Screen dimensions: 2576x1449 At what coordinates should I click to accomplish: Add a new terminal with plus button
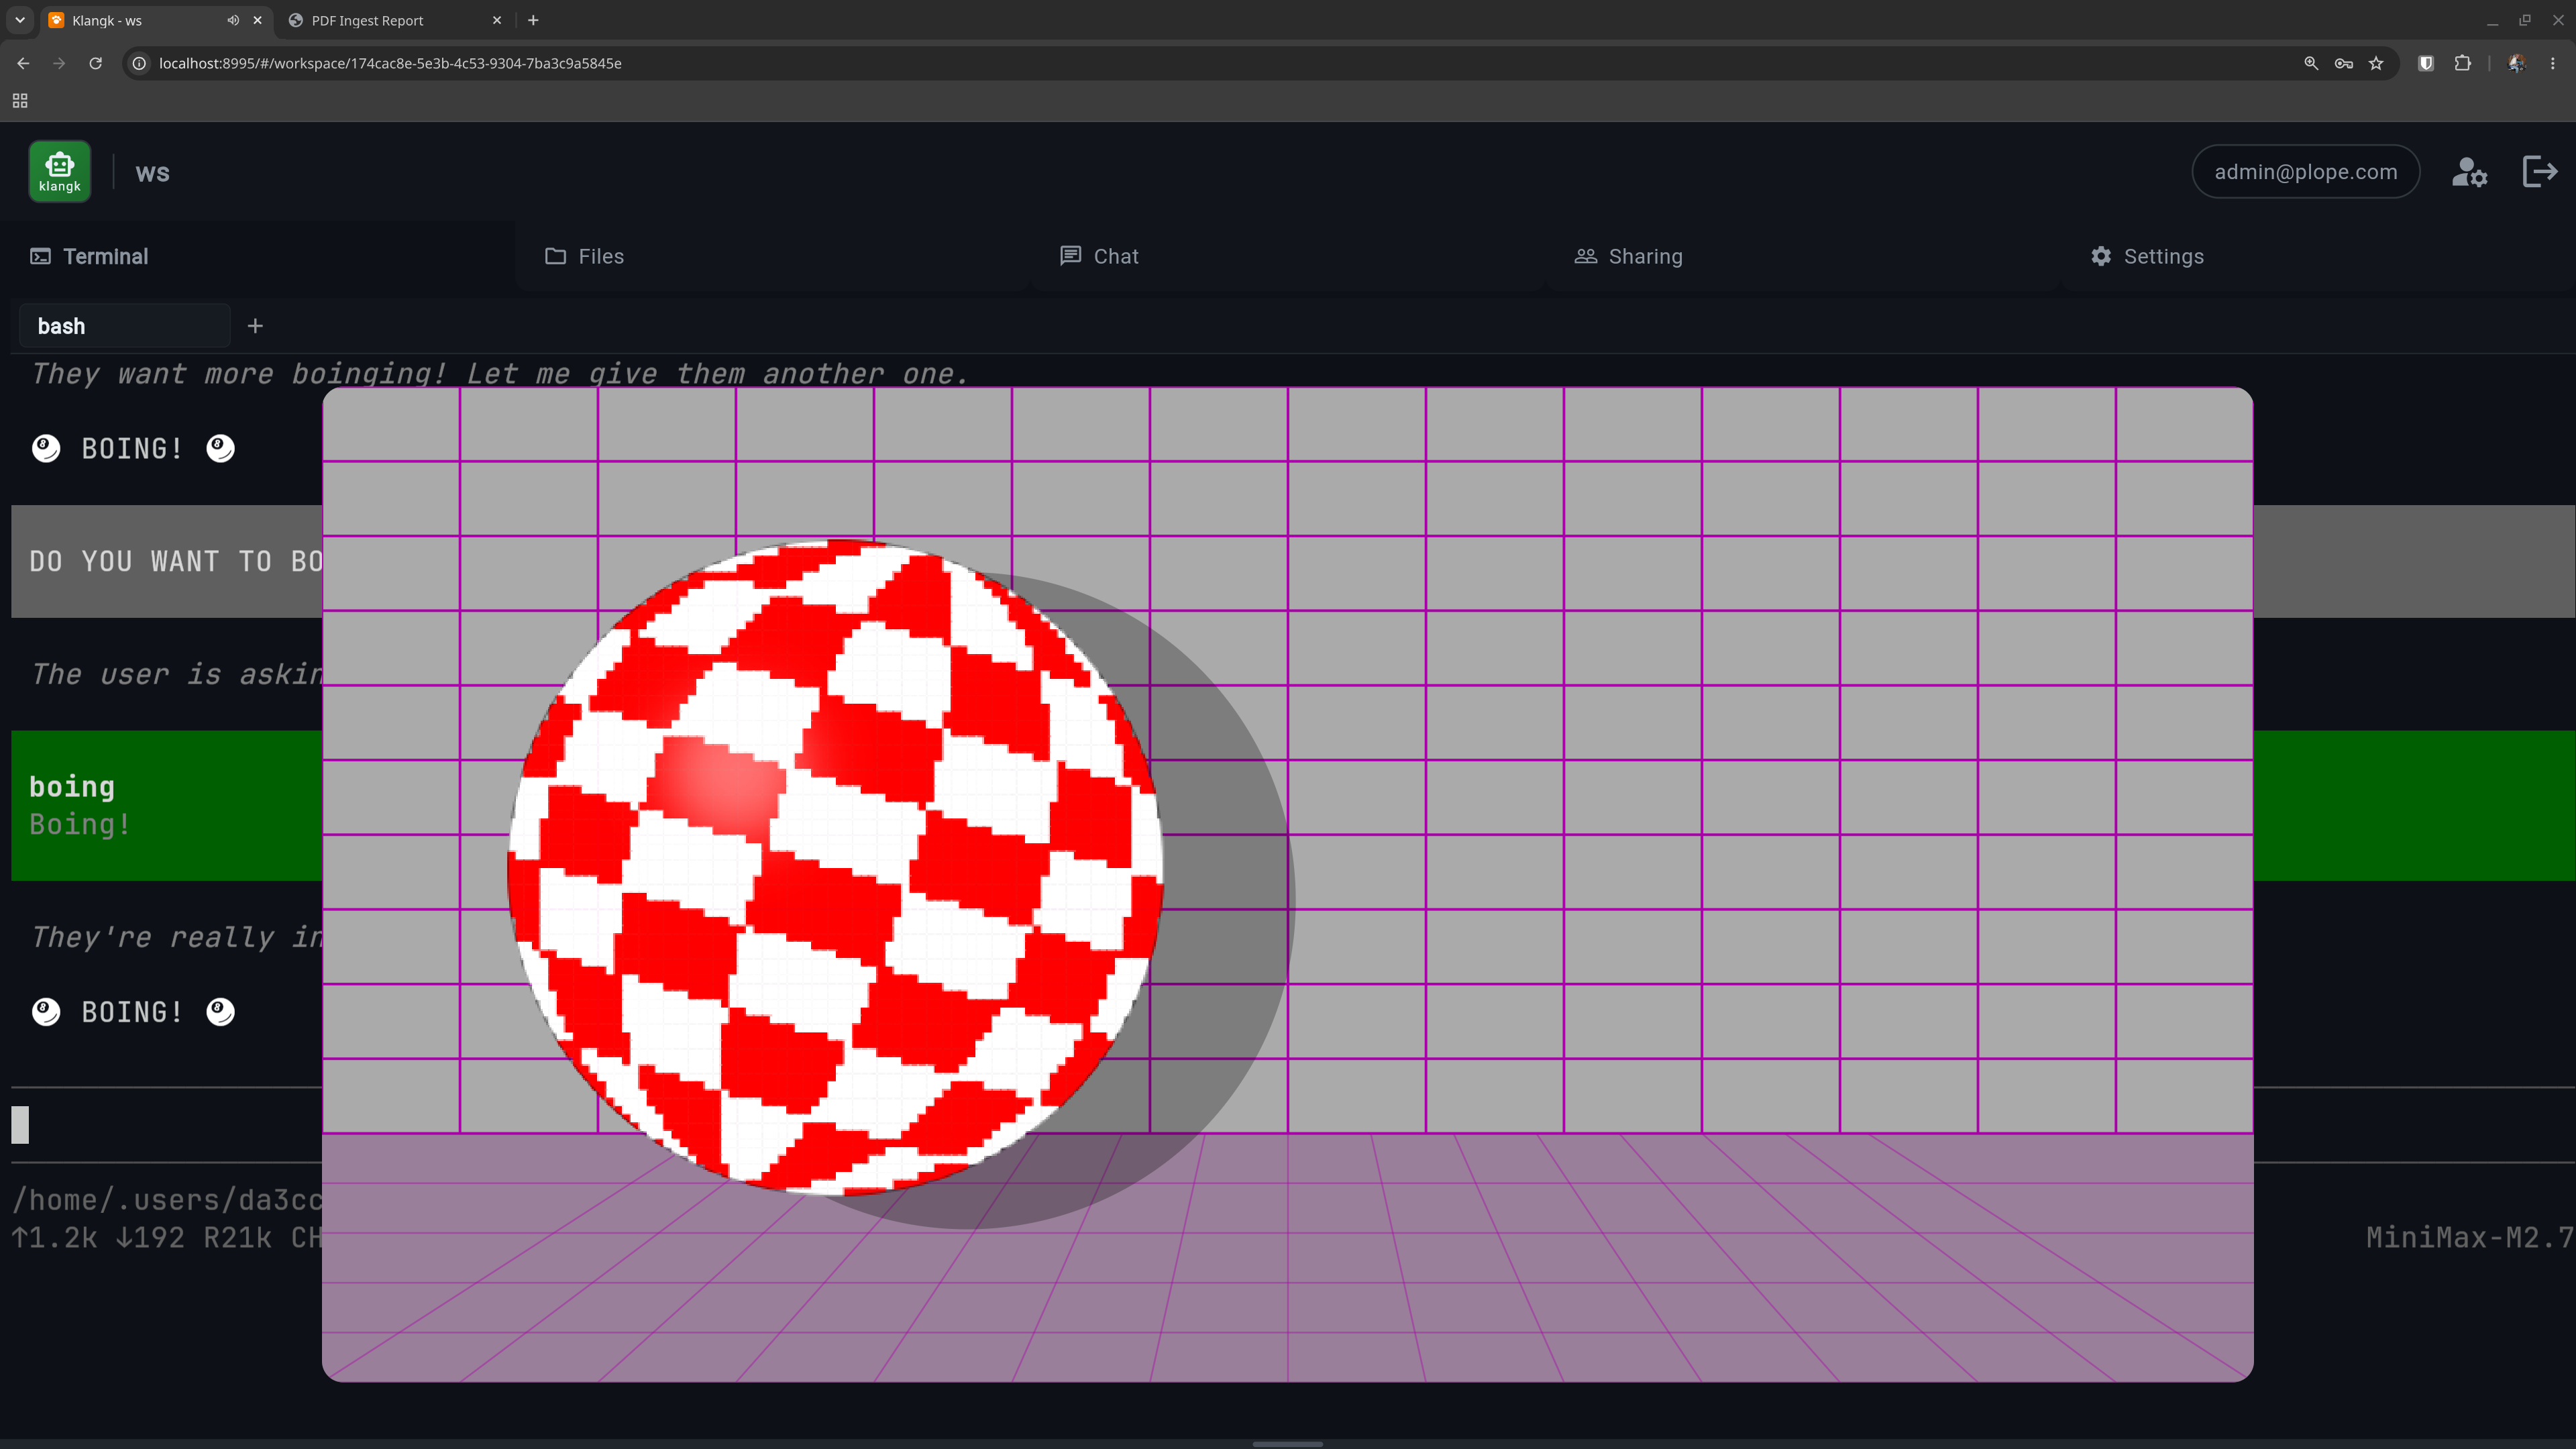pyautogui.click(x=255, y=326)
